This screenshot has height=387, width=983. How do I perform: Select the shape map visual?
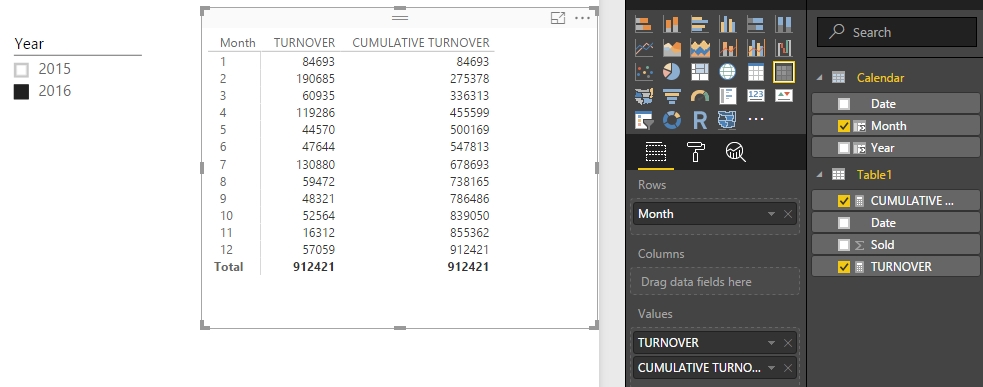728,119
